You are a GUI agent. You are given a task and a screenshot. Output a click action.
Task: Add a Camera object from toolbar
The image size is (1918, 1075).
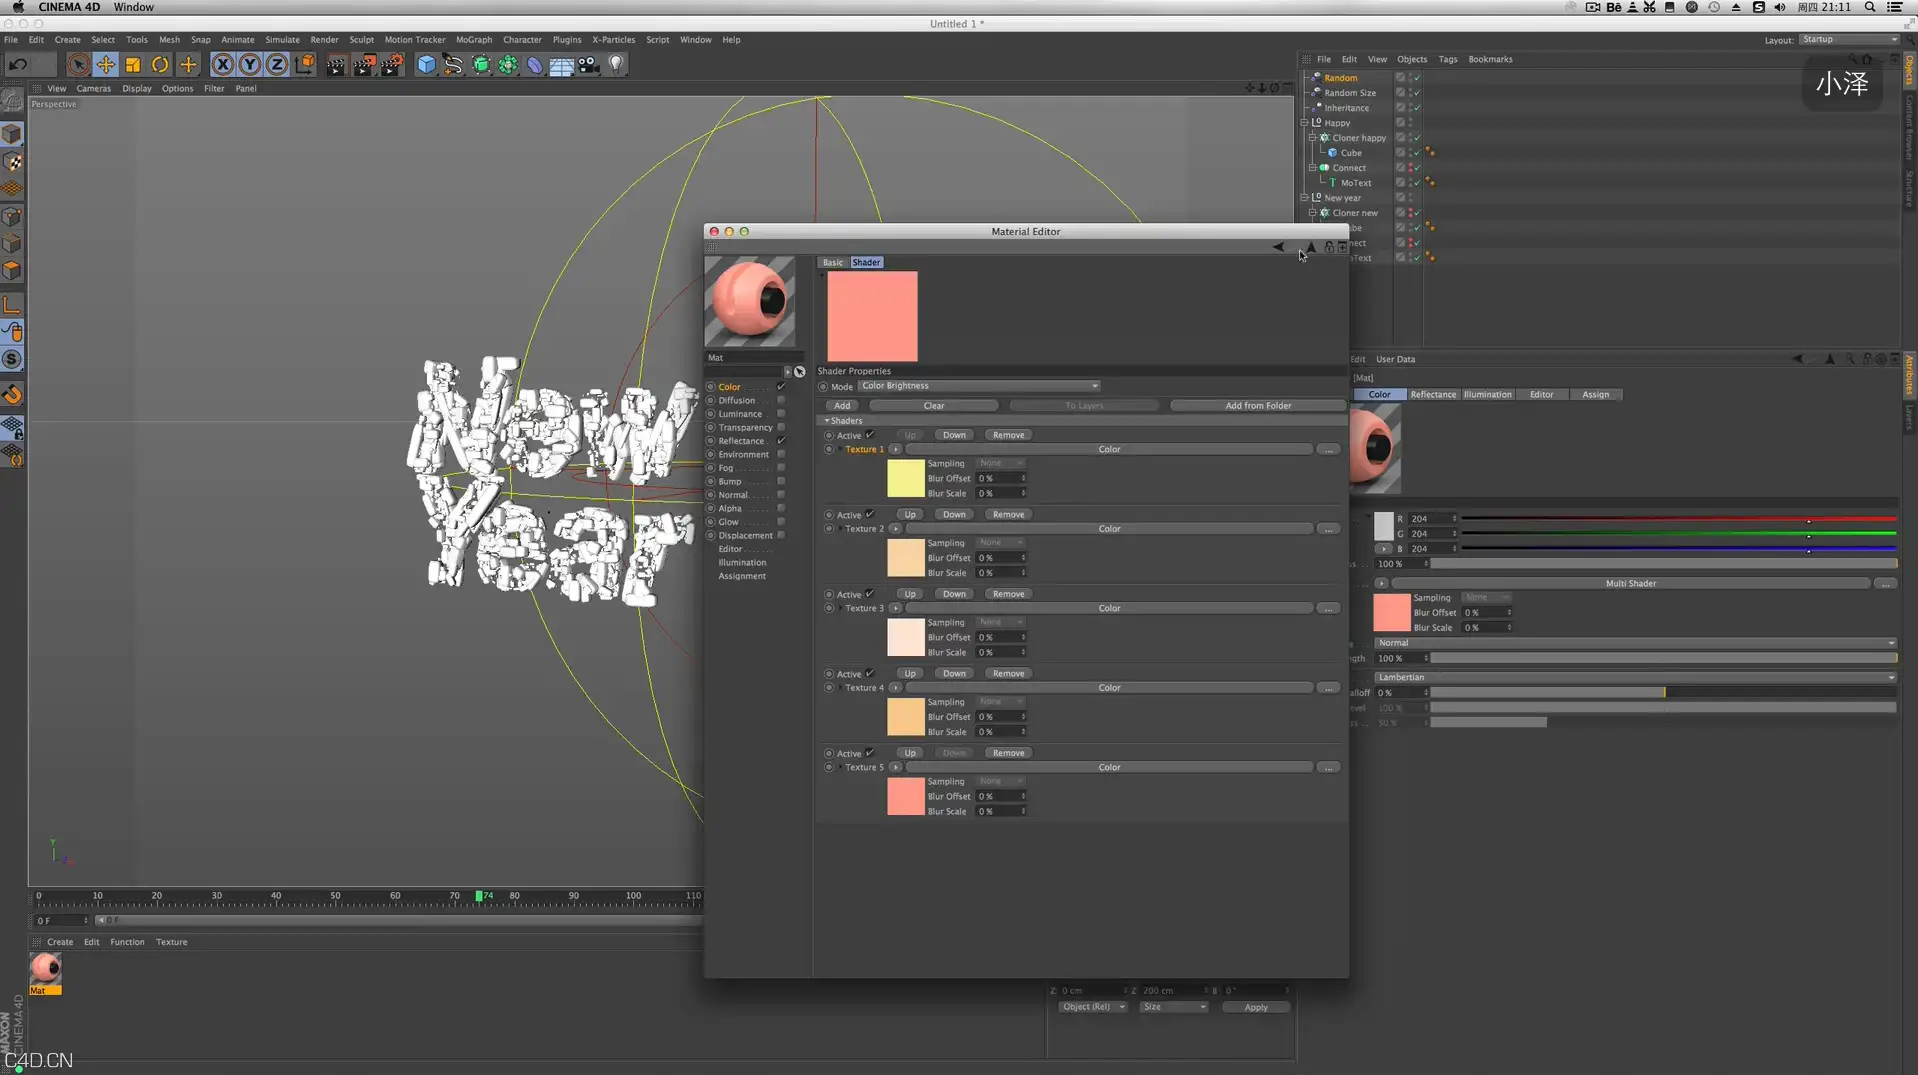coord(589,65)
